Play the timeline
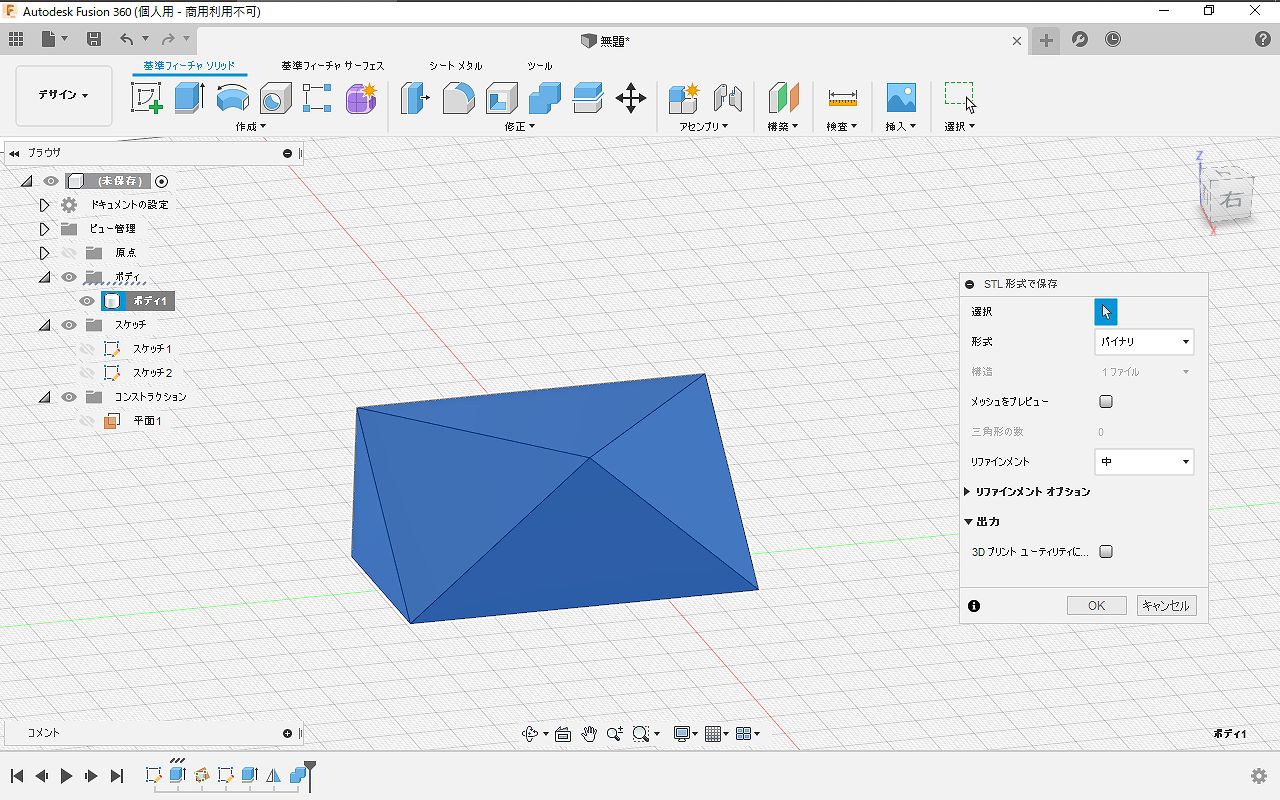Image resolution: width=1280 pixels, height=800 pixels. click(x=67, y=776)
